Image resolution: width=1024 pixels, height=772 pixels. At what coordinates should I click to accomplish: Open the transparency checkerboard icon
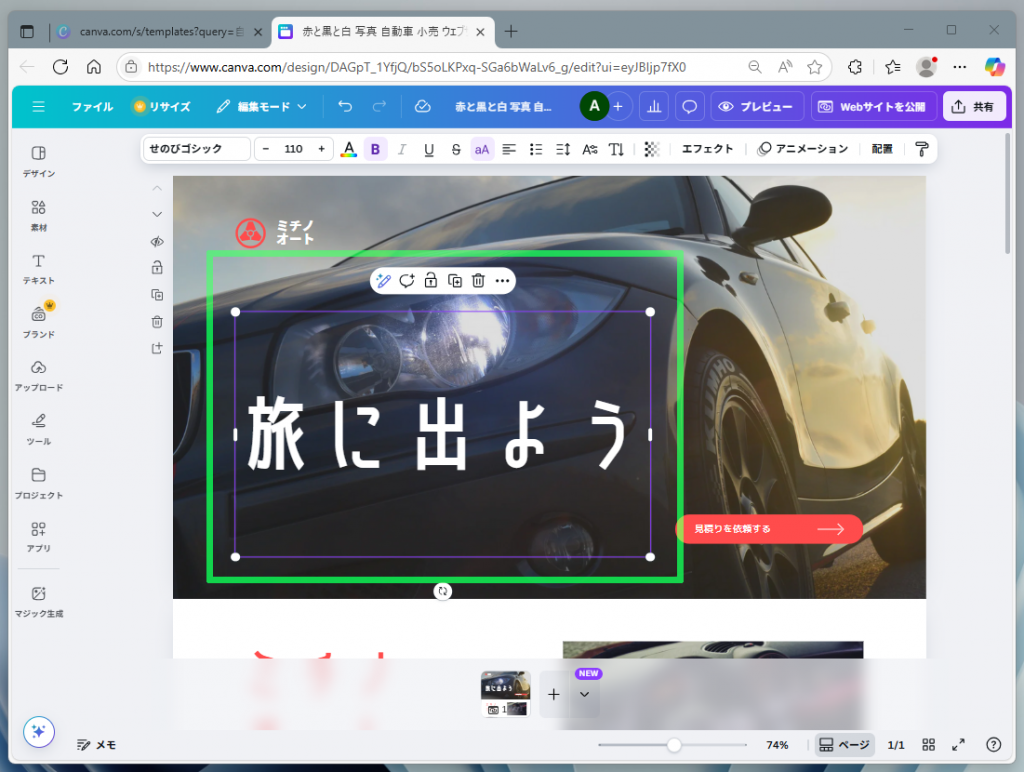tap(650, 148)
